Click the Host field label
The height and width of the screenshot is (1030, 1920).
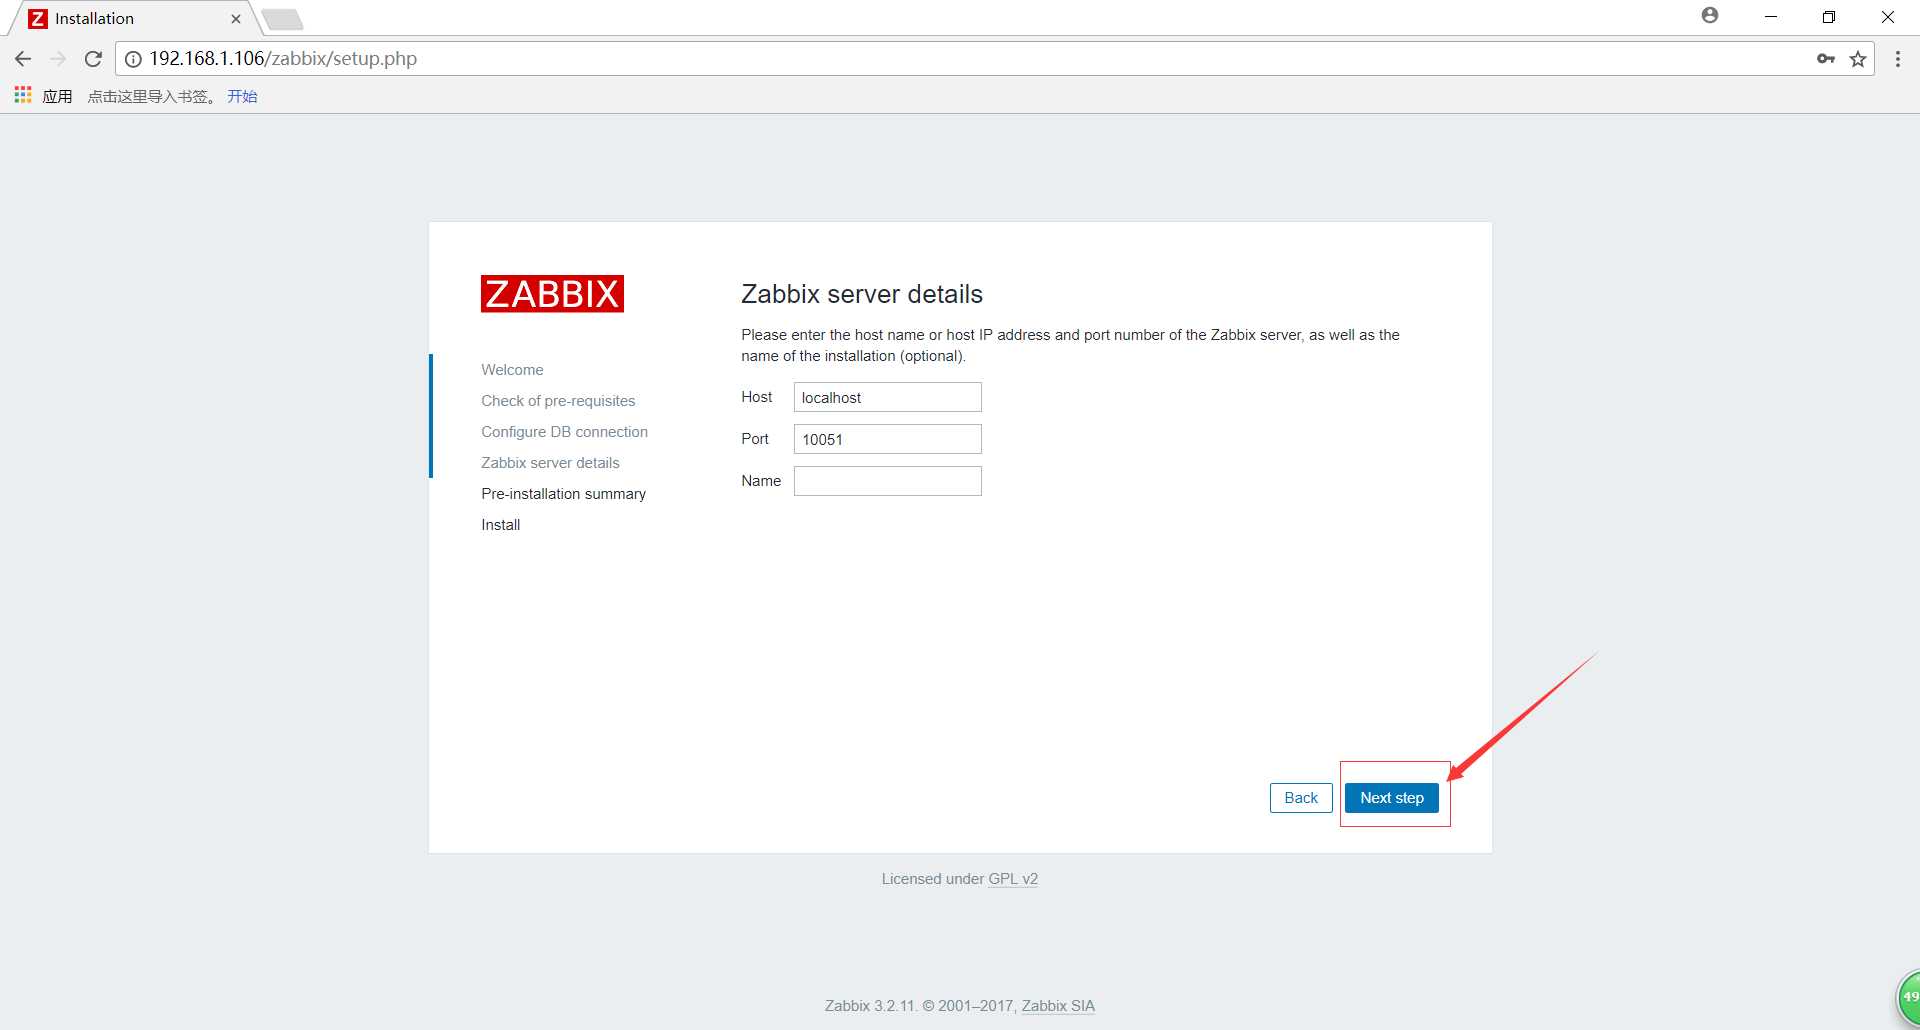coord(757,397)
